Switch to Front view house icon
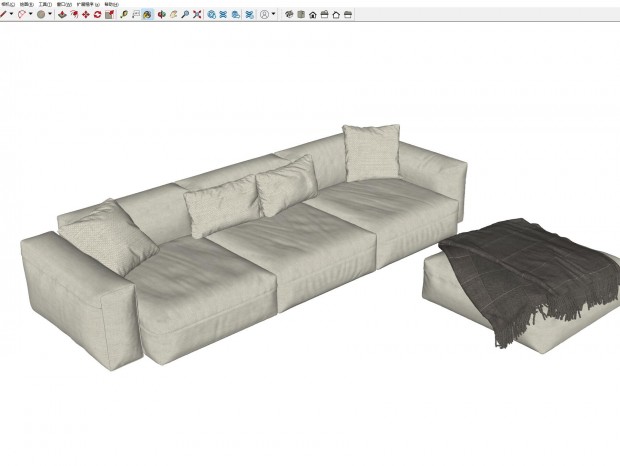620x466 pixels. point(313,15)
